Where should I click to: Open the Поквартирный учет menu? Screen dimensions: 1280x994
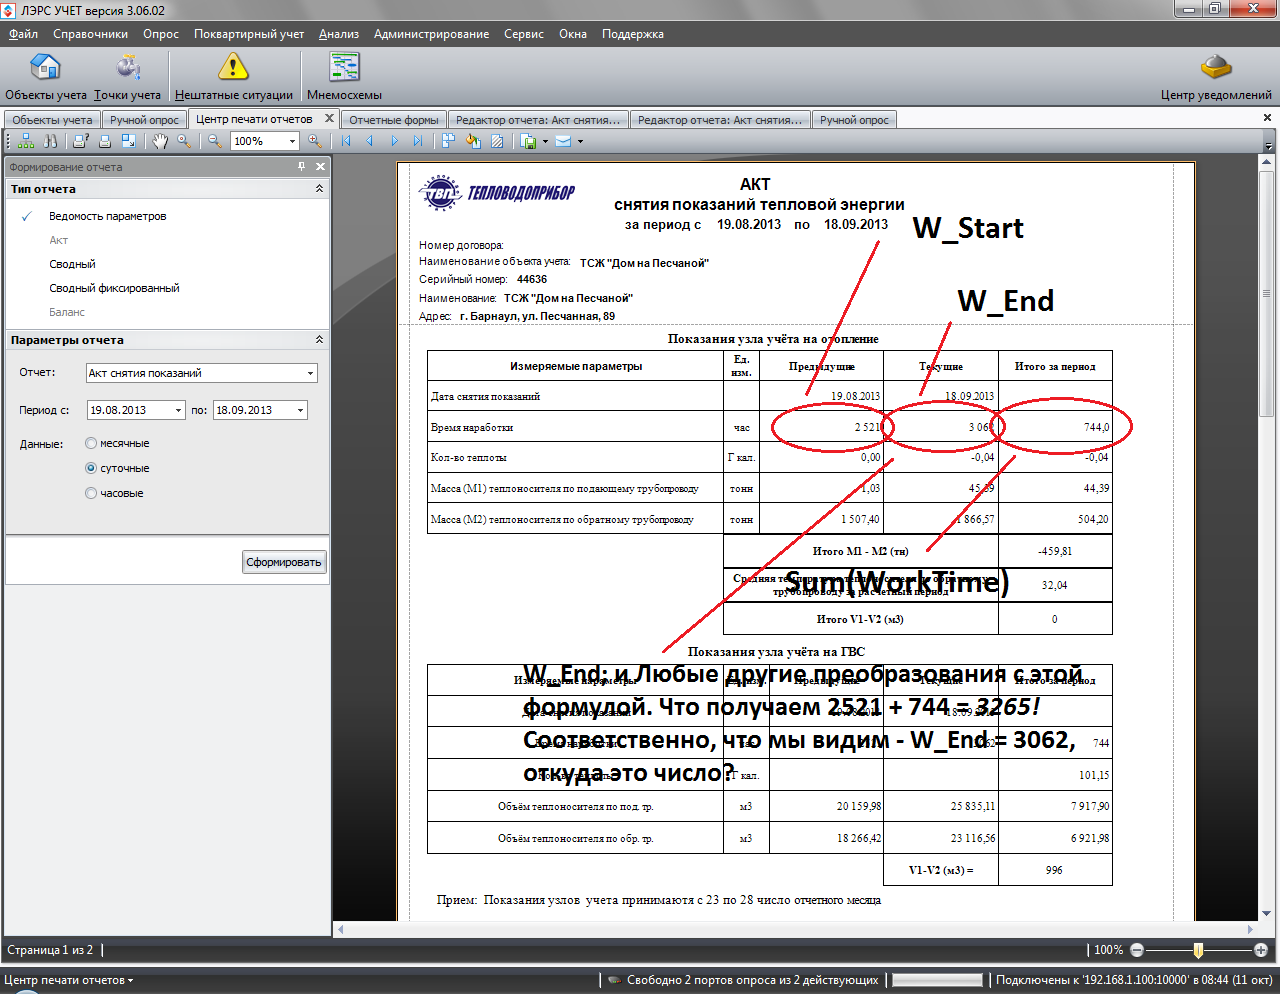click(249, 34)
